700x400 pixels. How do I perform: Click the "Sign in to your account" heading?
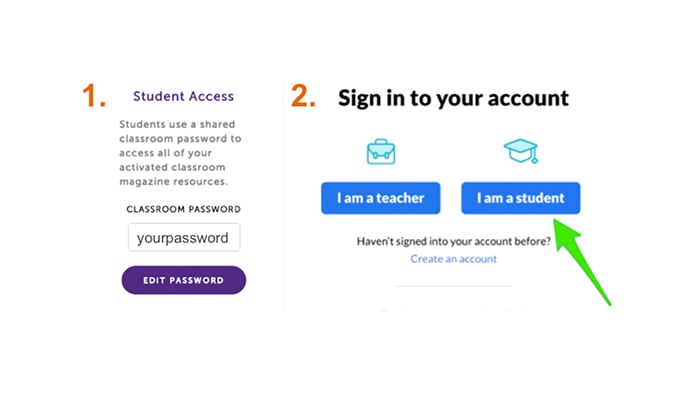tap(453, 98)
